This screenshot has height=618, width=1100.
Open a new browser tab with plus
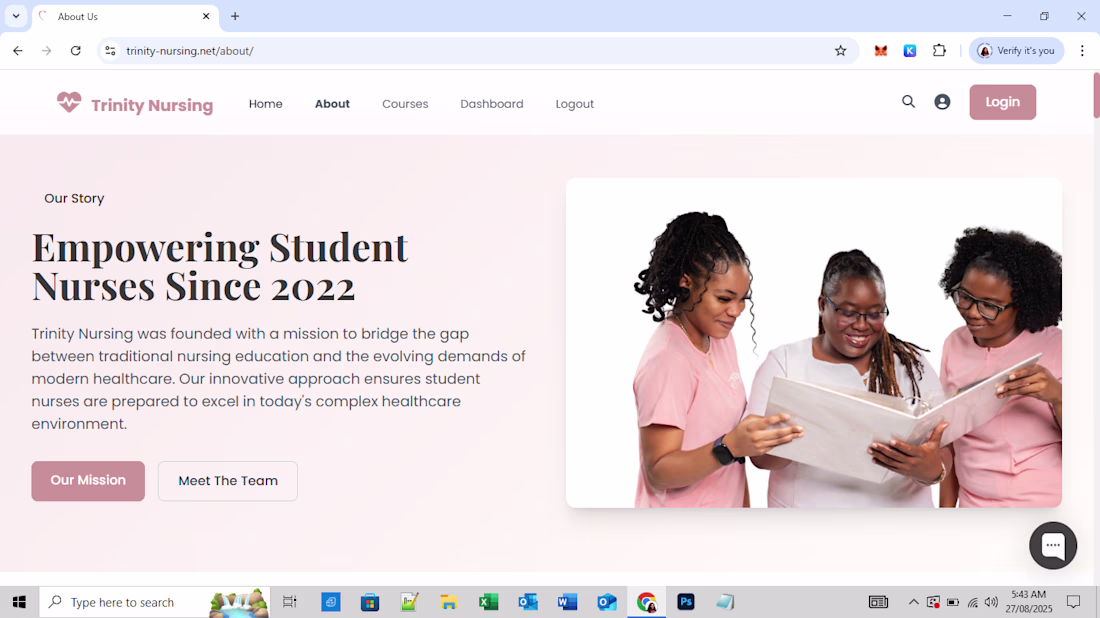pos(235,16)
